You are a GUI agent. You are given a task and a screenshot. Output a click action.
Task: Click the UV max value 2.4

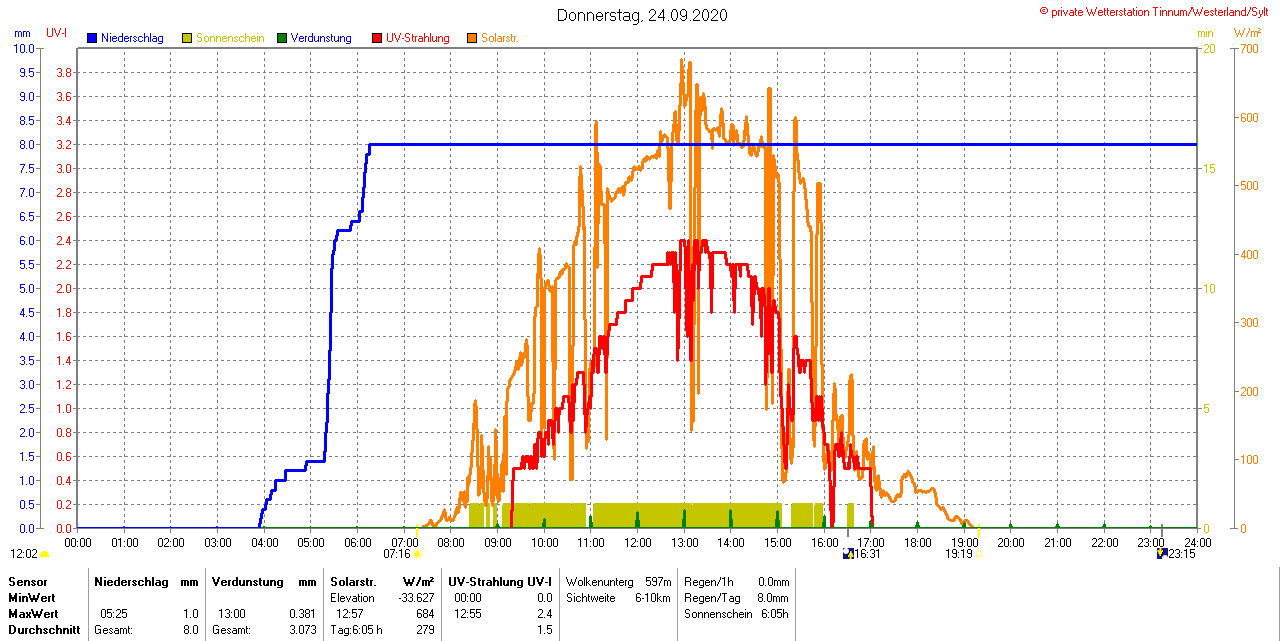coord(544,613)
